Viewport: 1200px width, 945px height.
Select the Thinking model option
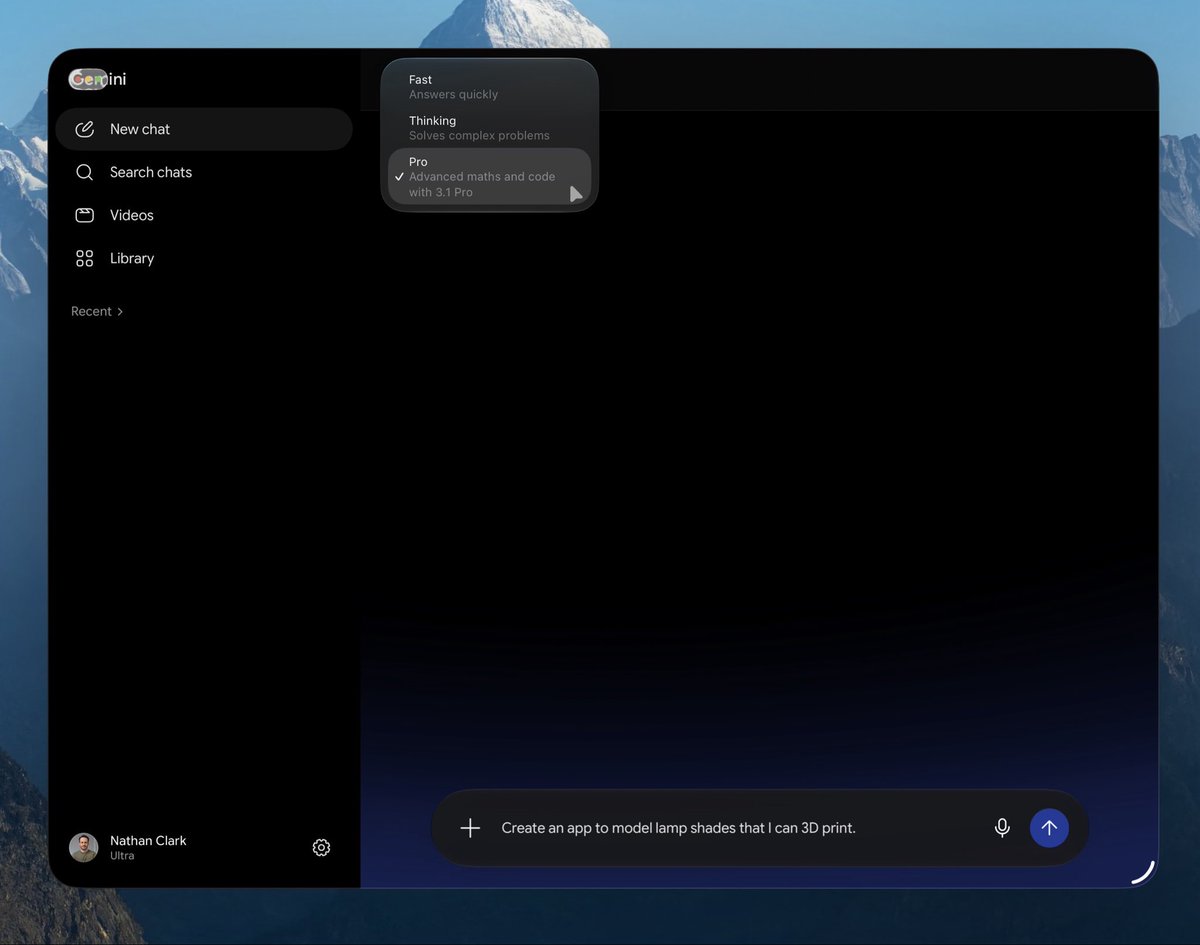pyautogui.click(x=490, y=127)
